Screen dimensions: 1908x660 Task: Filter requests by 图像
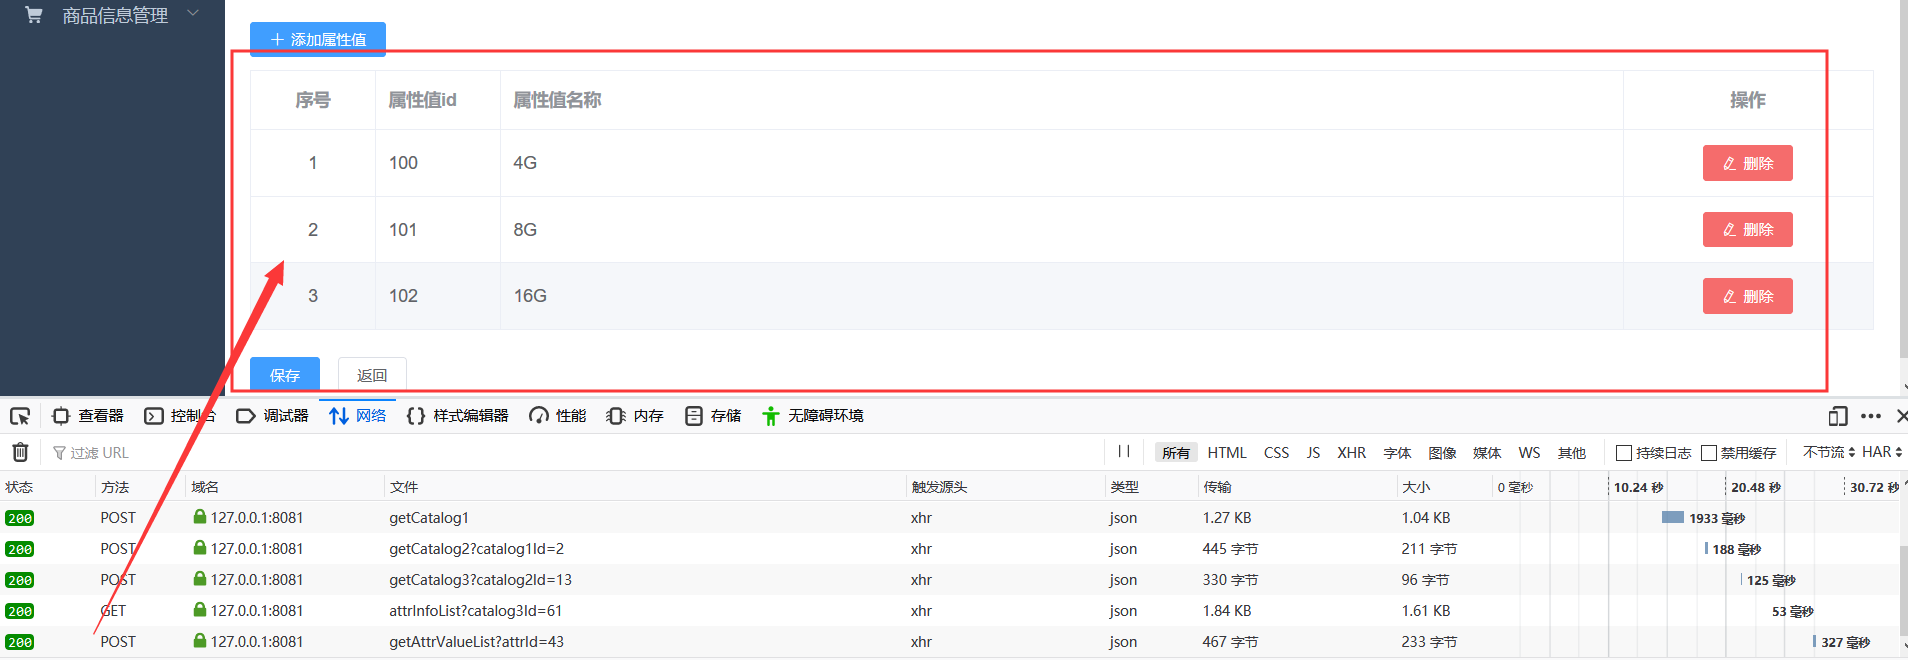[1442, 453]
